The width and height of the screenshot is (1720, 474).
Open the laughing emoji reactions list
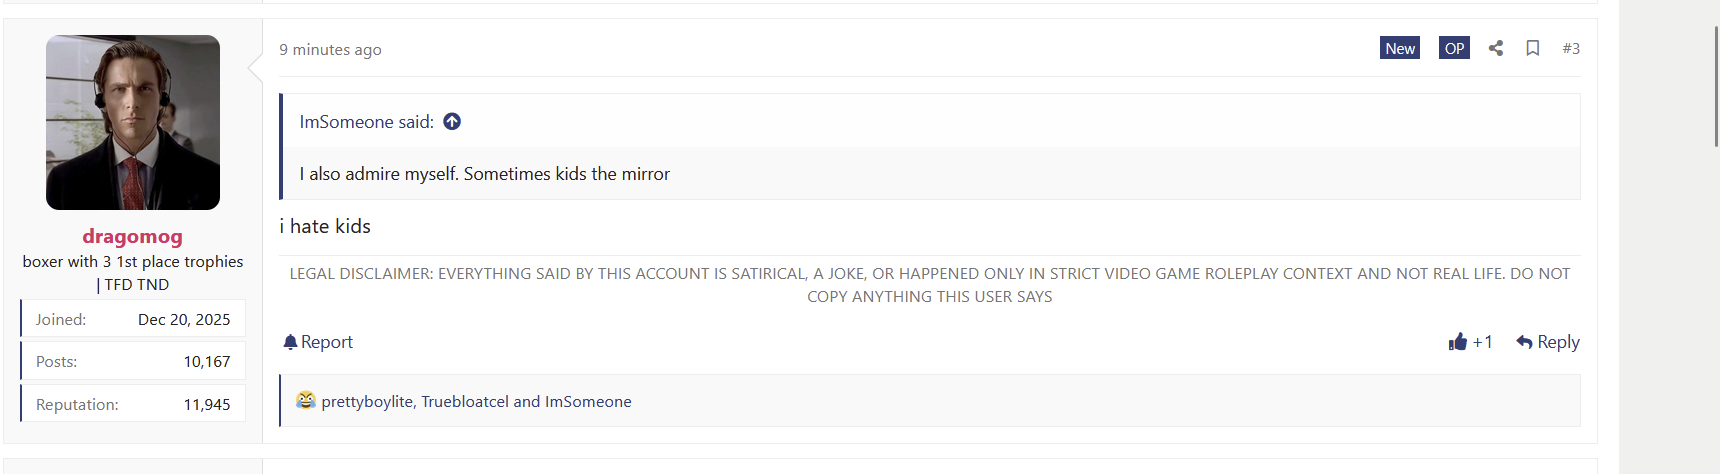[306, 400]
